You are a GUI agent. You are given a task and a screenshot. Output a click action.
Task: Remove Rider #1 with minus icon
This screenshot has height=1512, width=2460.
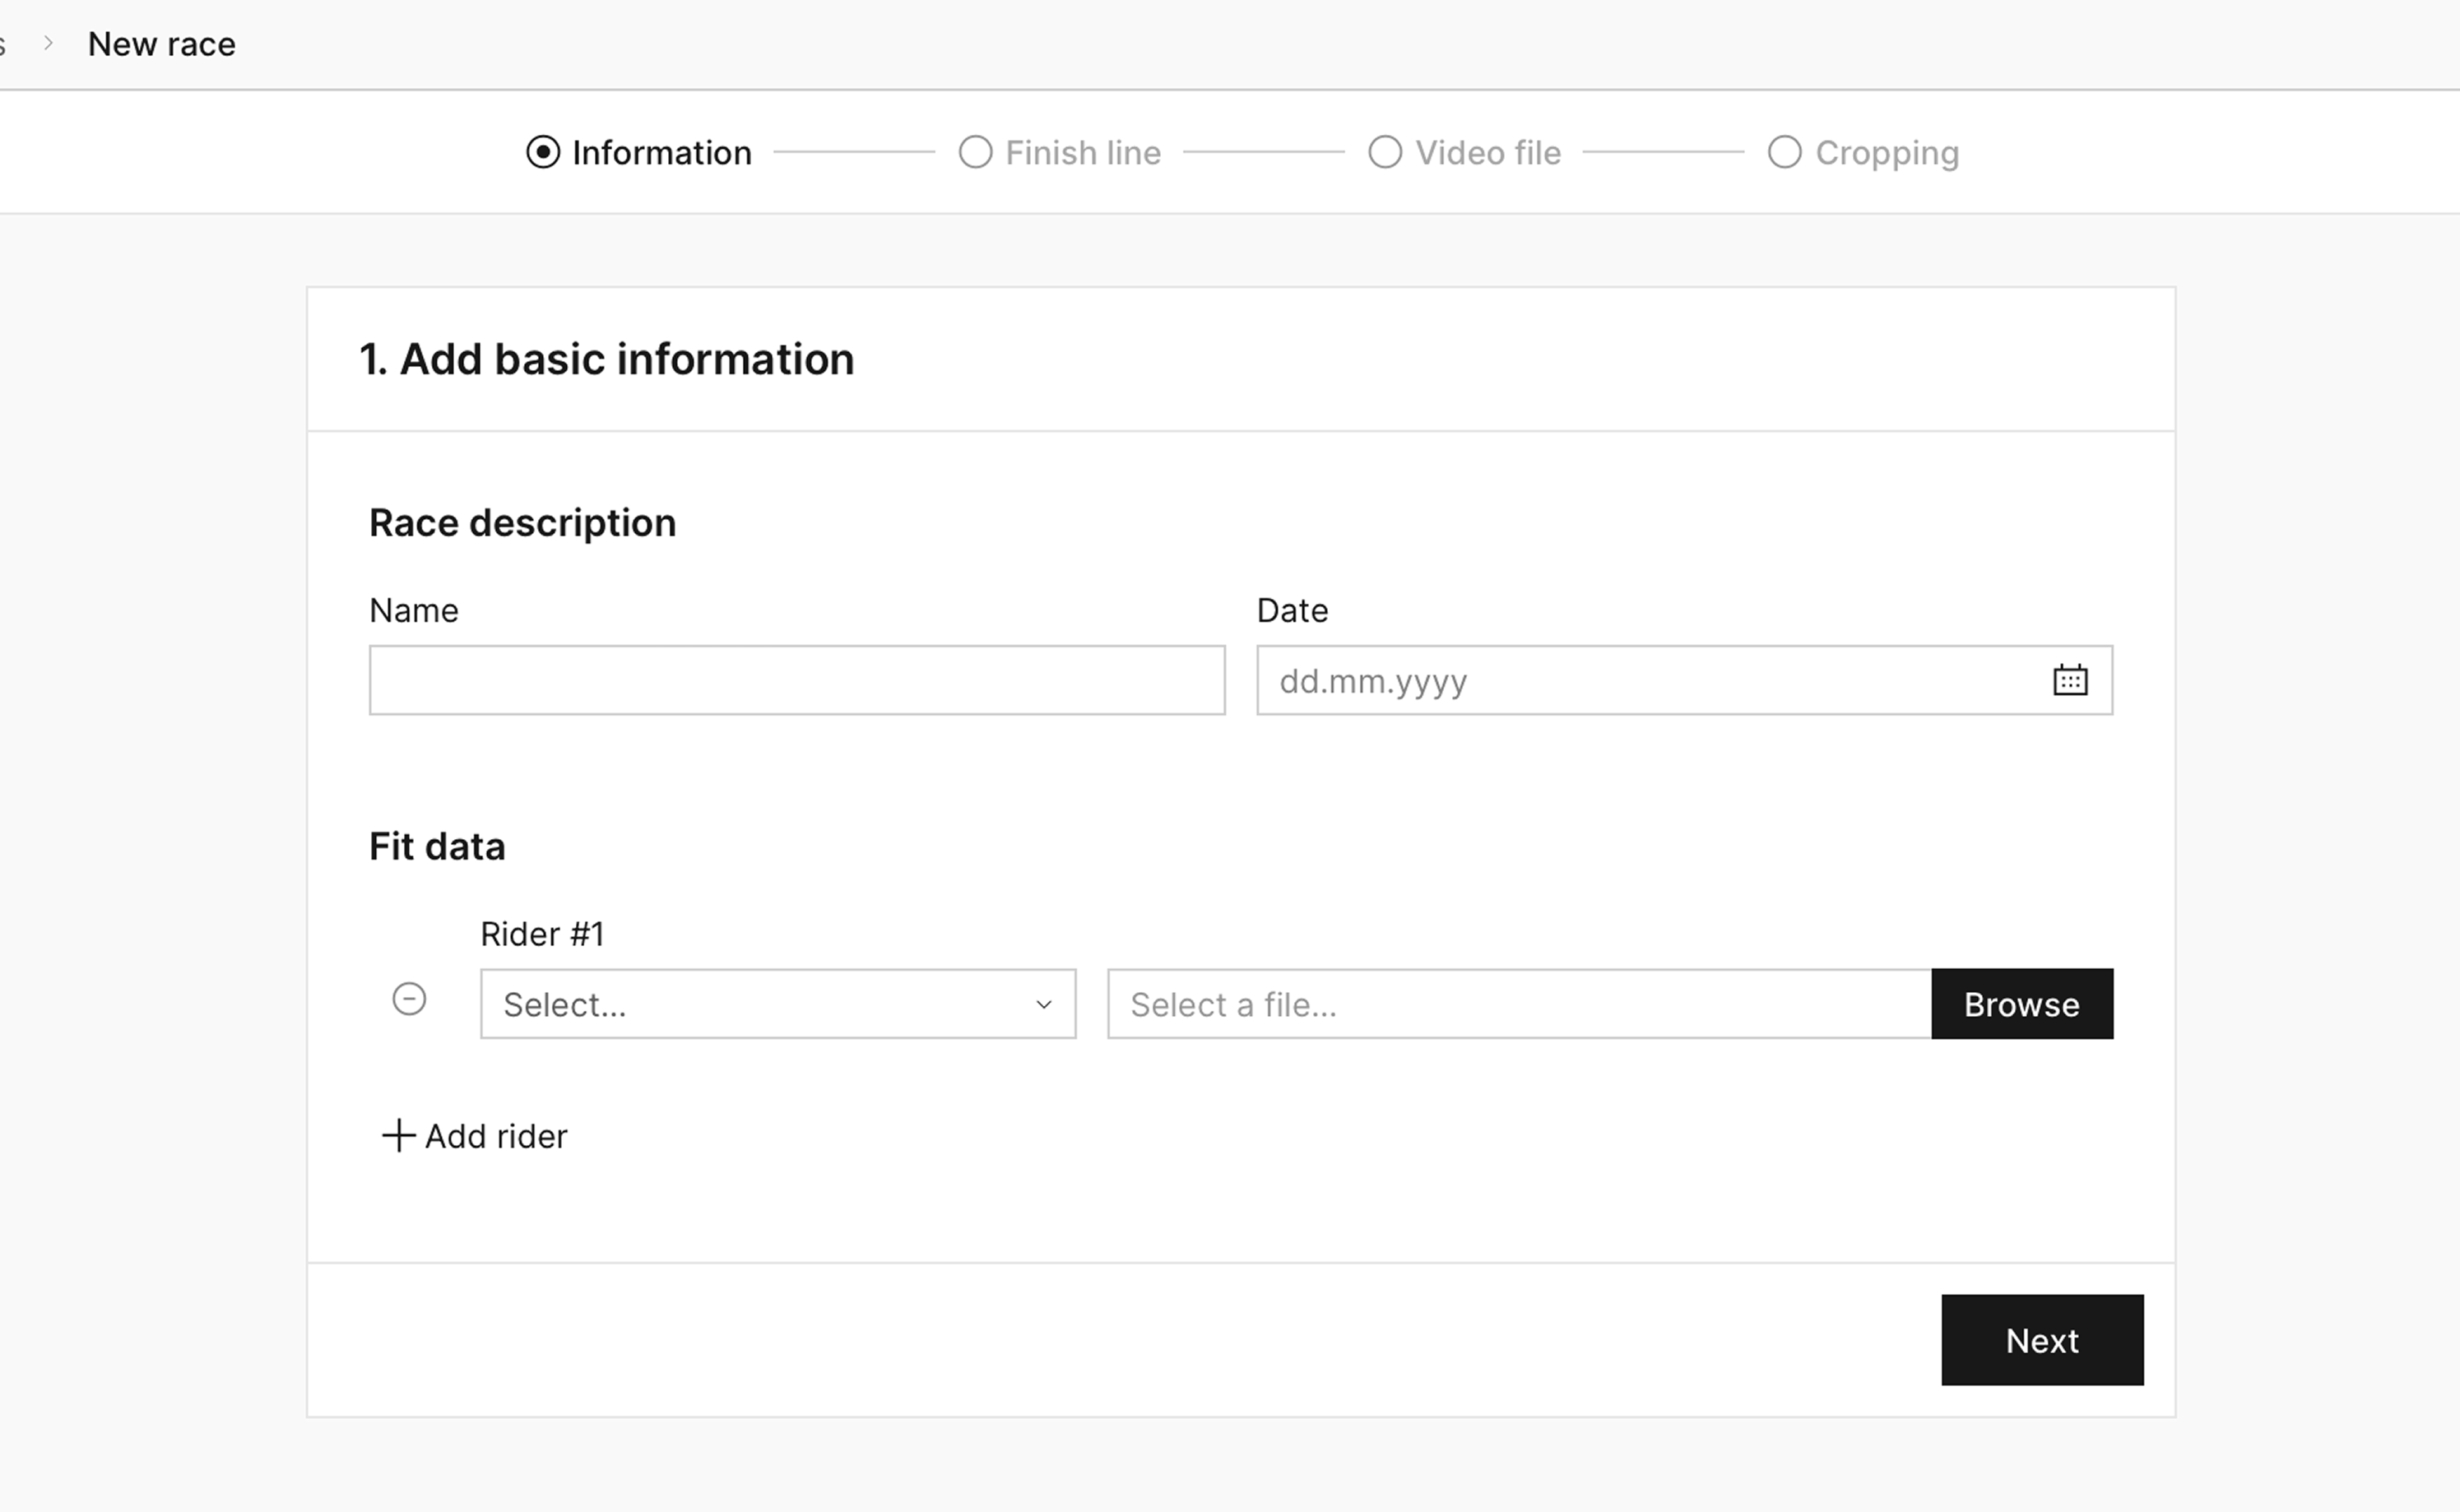409,999
